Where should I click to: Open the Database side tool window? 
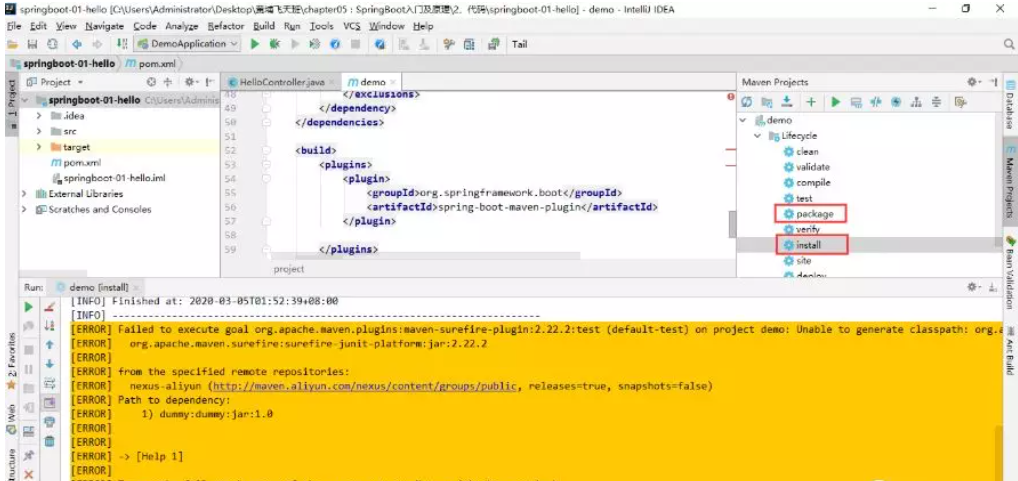1010,106
